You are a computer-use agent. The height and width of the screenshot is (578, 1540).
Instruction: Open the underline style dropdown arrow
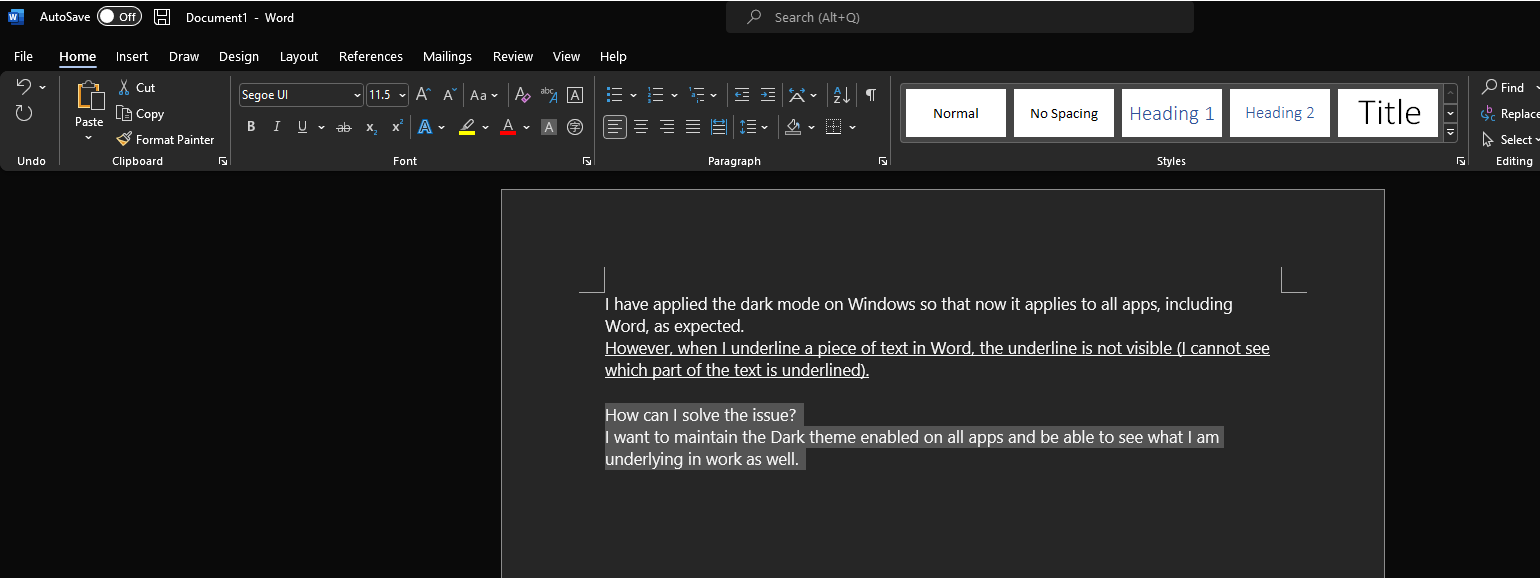tap(322, 127)
